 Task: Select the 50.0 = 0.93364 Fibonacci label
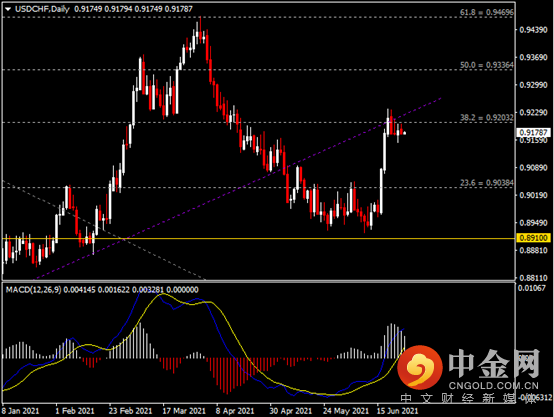coord(487,65)
